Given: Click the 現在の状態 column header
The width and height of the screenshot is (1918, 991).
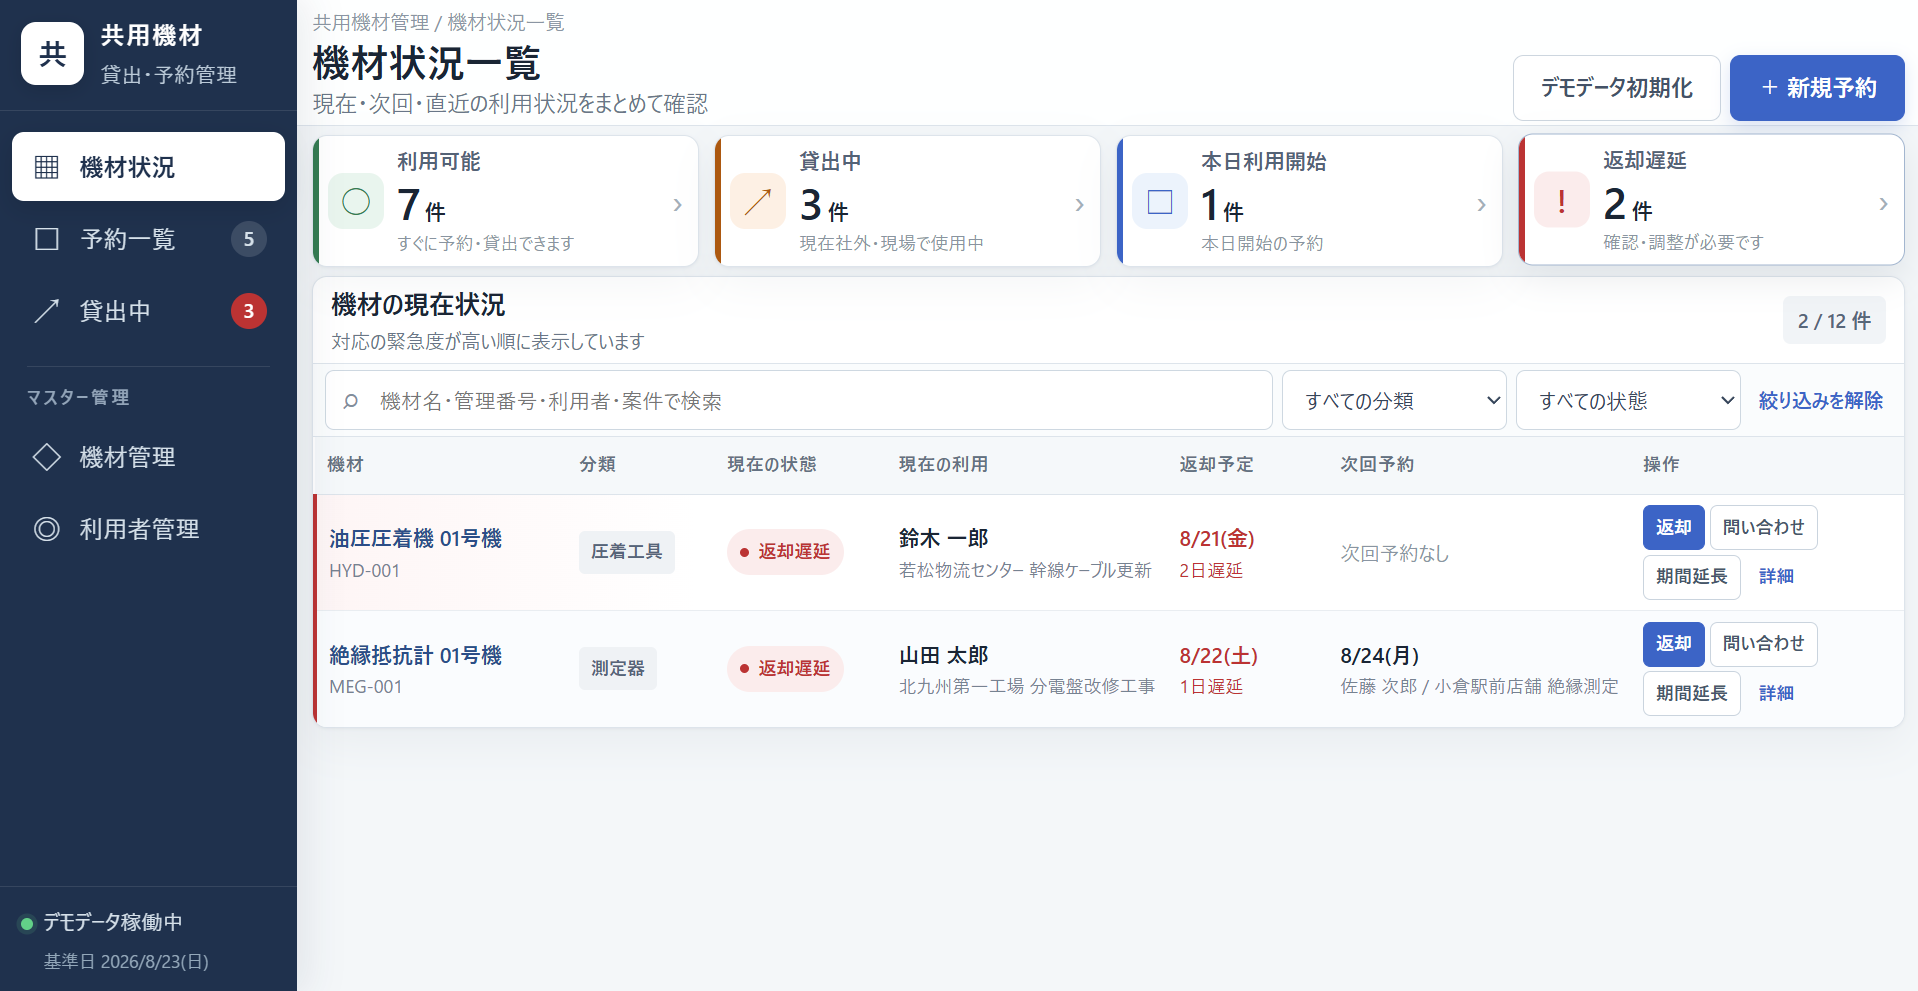Looking at the screenshot, I should coord(771,464).
